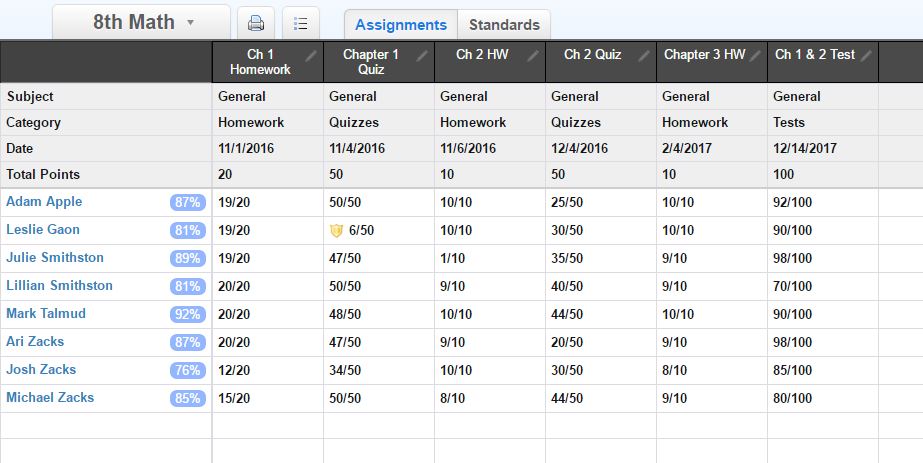Click Josh Zacks' 76% grade badge
923x463 pixels.
tap(187, 370)
